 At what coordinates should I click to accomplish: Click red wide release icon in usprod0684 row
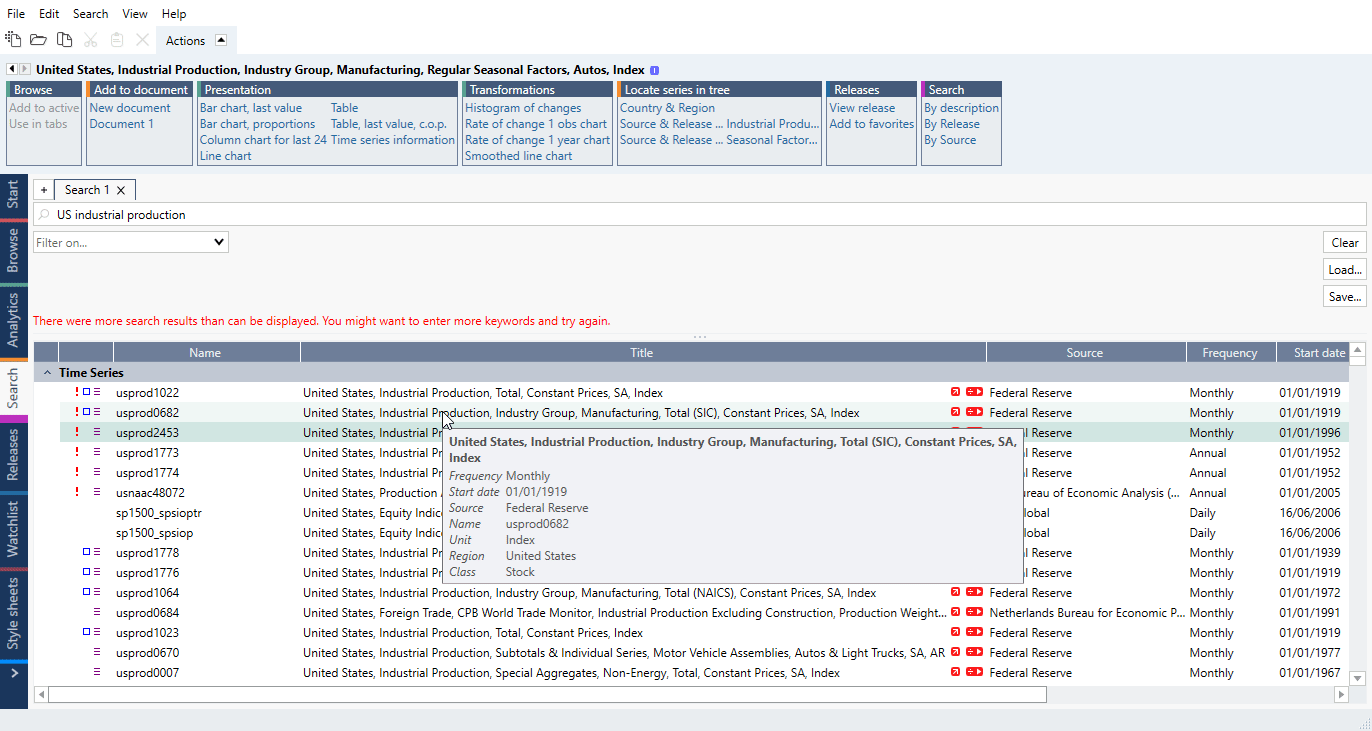click(974, 612)
